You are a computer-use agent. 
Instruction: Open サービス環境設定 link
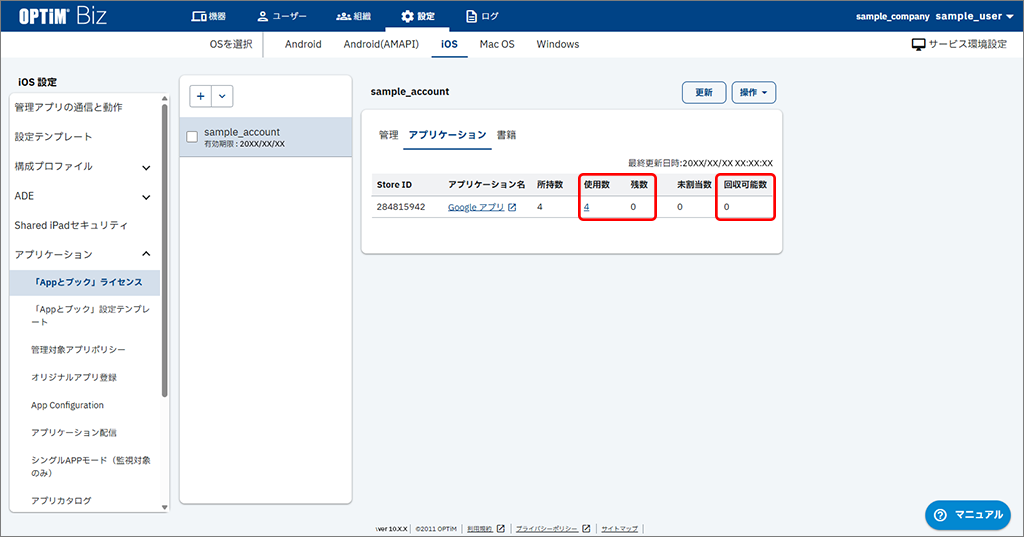(968, 44)
